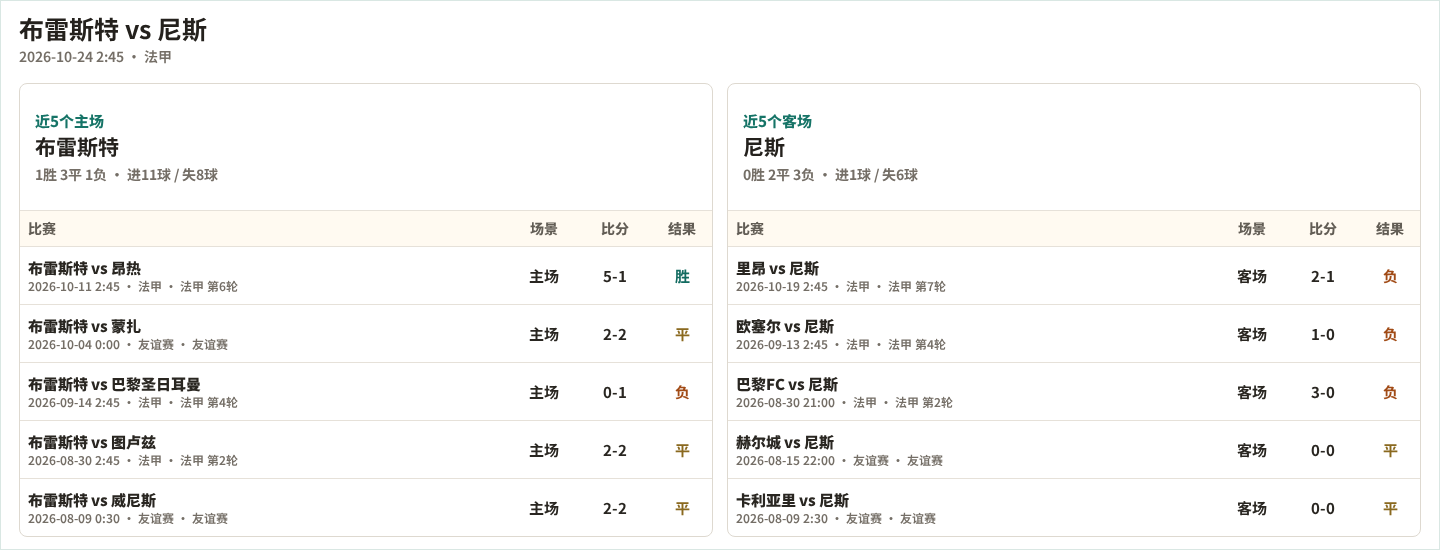Click the "0-0" score in the 赫尔城 row
Image resolution: width=1440 pixels, height=550 pixels.
point(1323,450)
